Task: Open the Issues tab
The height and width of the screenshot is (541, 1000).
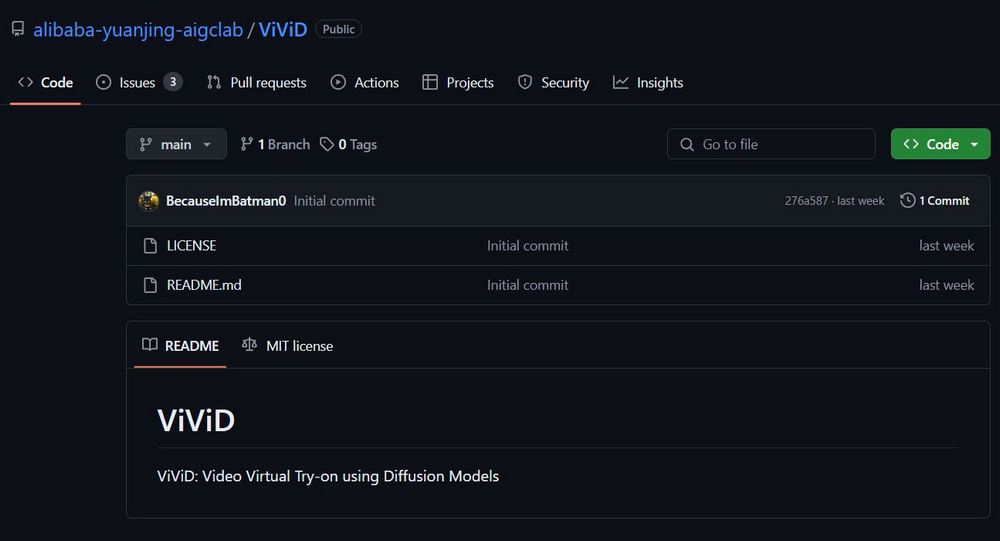Action: click(139, 82)
